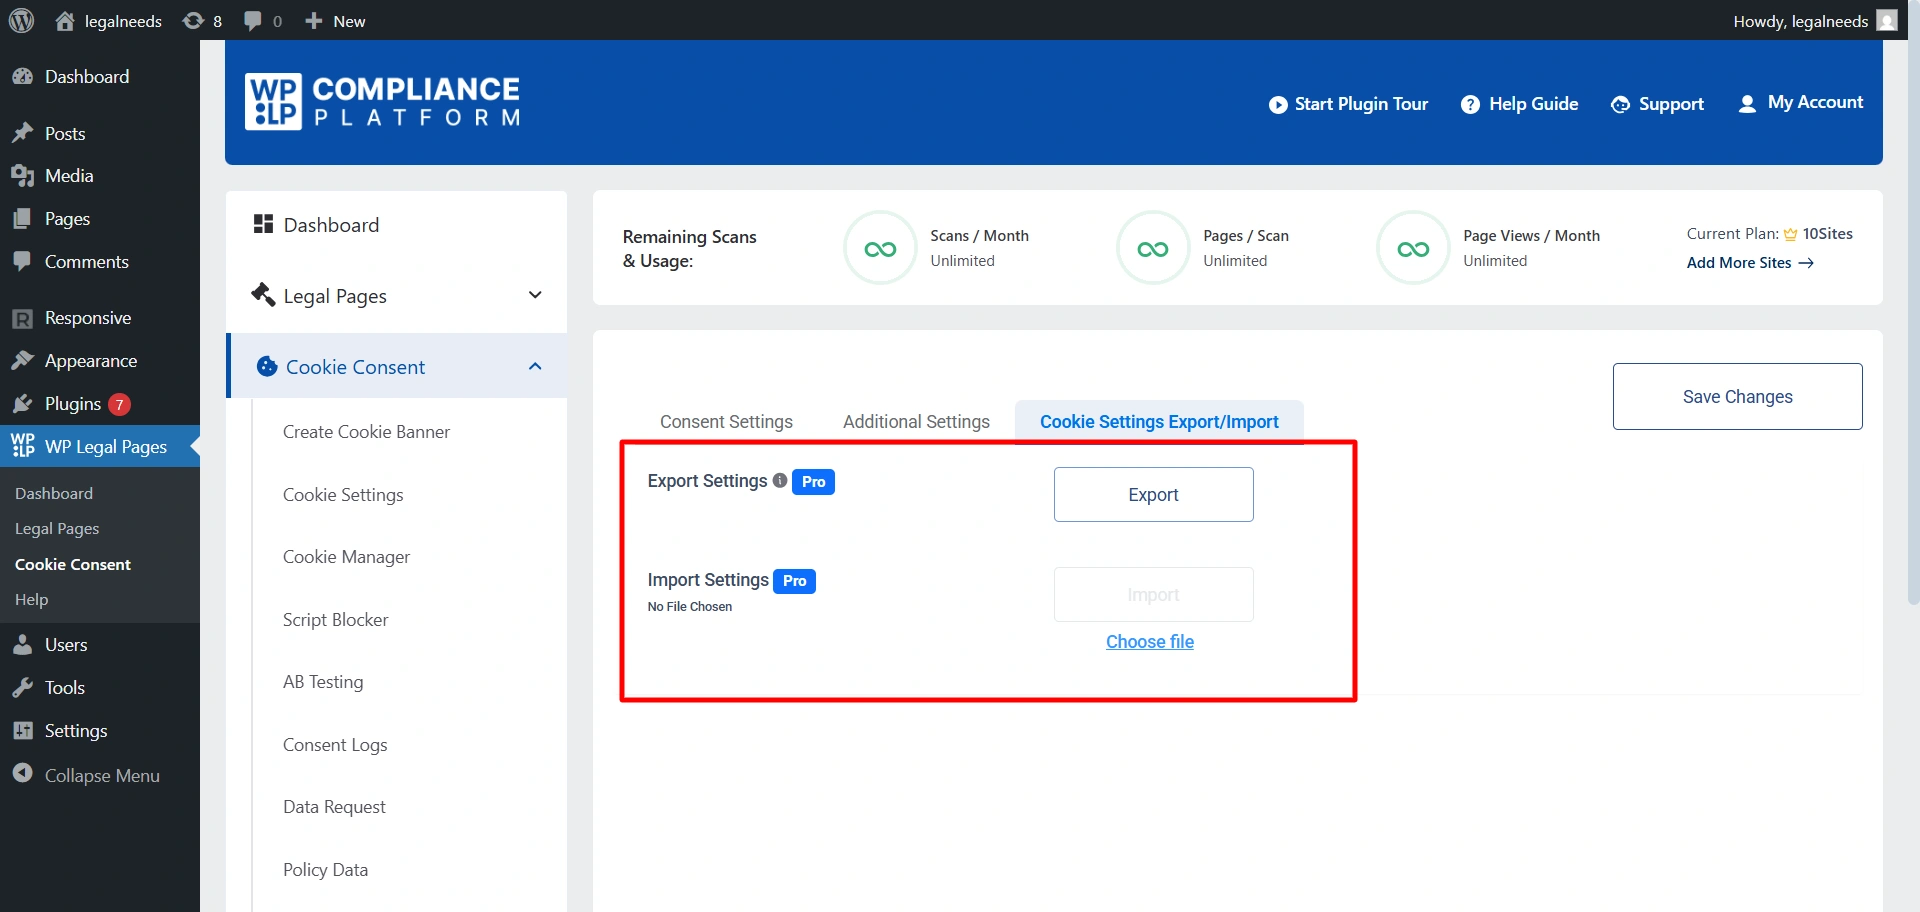Click the Choose file link under Import
The height and width of the screenshot is (912, 1920).
(x=1150, y=641)
